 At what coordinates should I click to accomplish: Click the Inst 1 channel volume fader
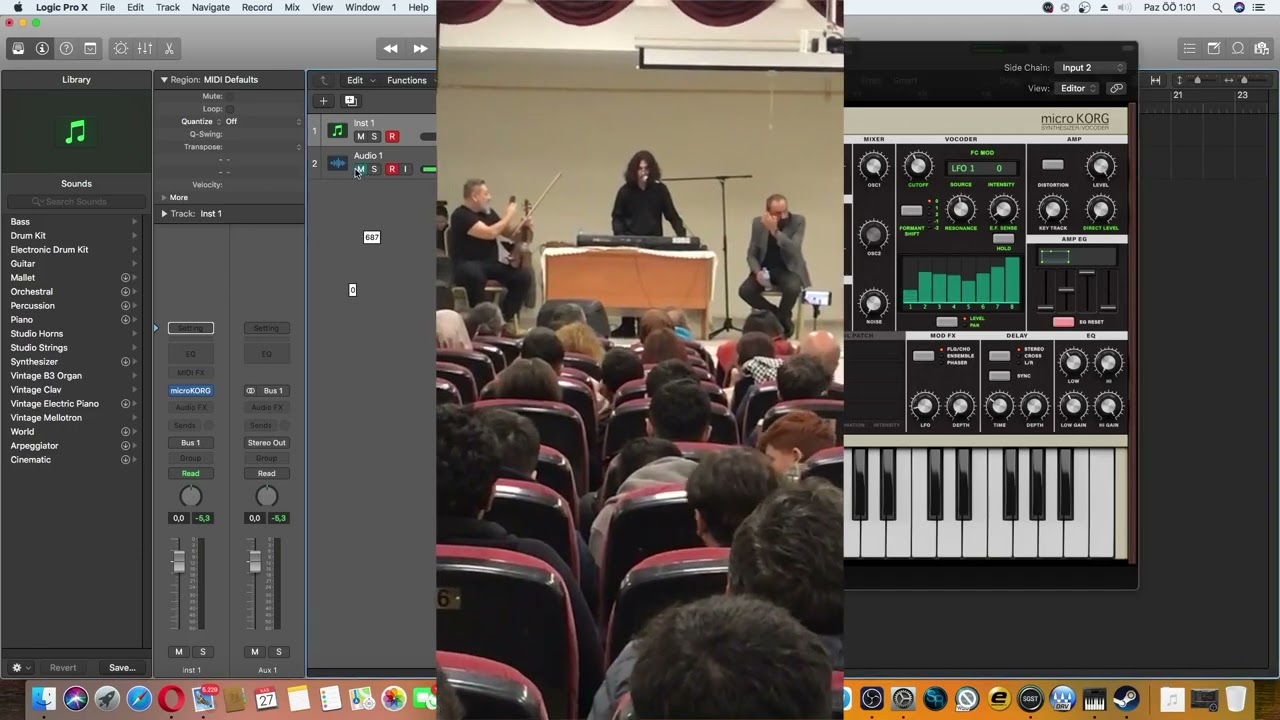click(179, 563)
